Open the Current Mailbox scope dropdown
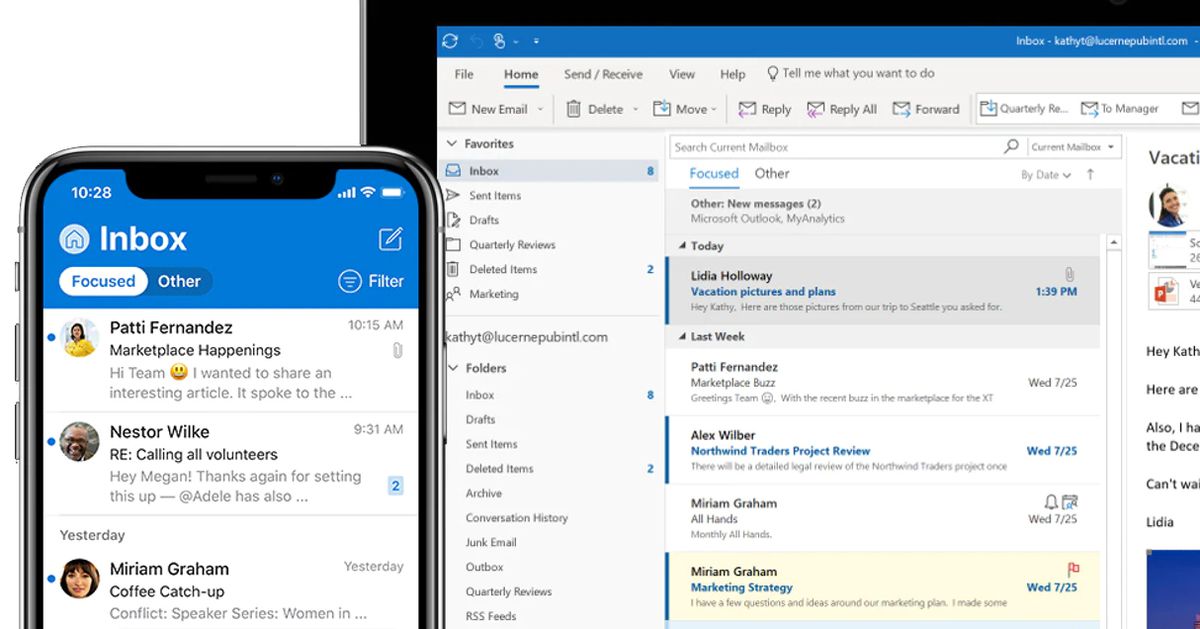 (x=1072, y=146)
